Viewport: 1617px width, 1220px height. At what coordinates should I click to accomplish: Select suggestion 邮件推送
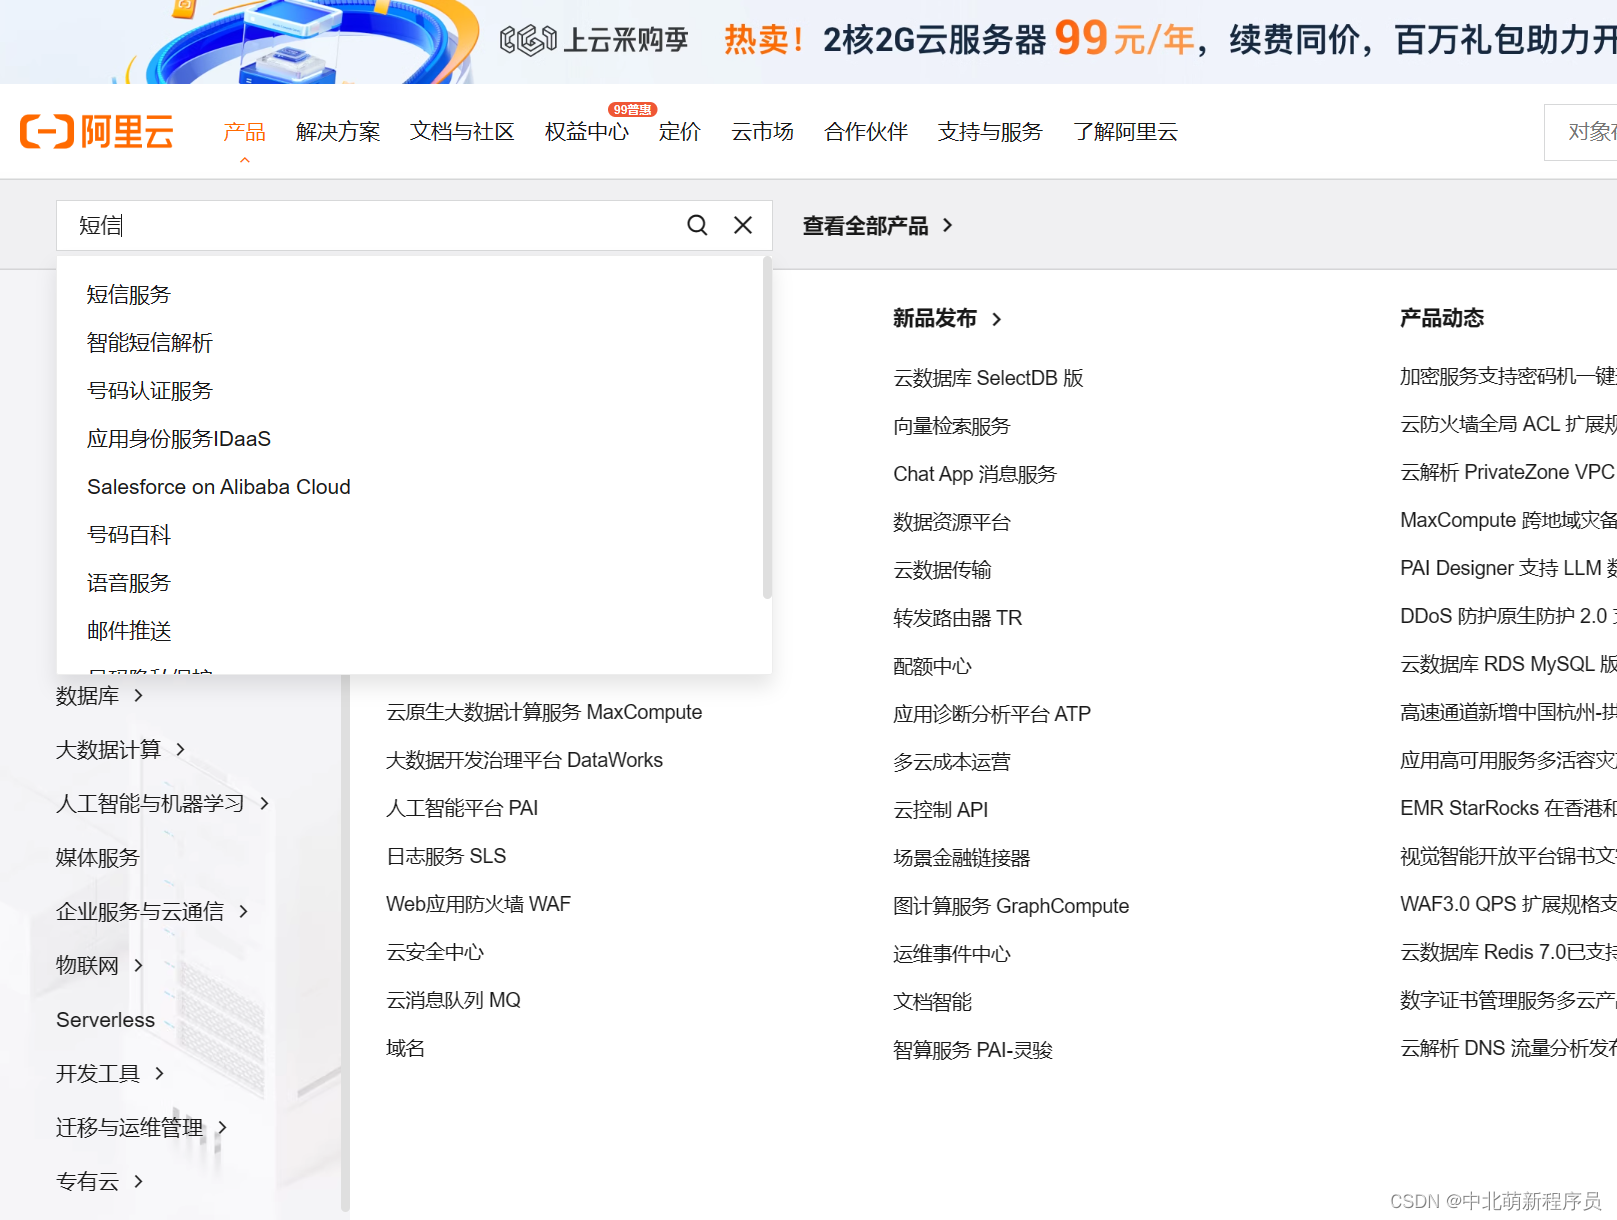[129, 631]
